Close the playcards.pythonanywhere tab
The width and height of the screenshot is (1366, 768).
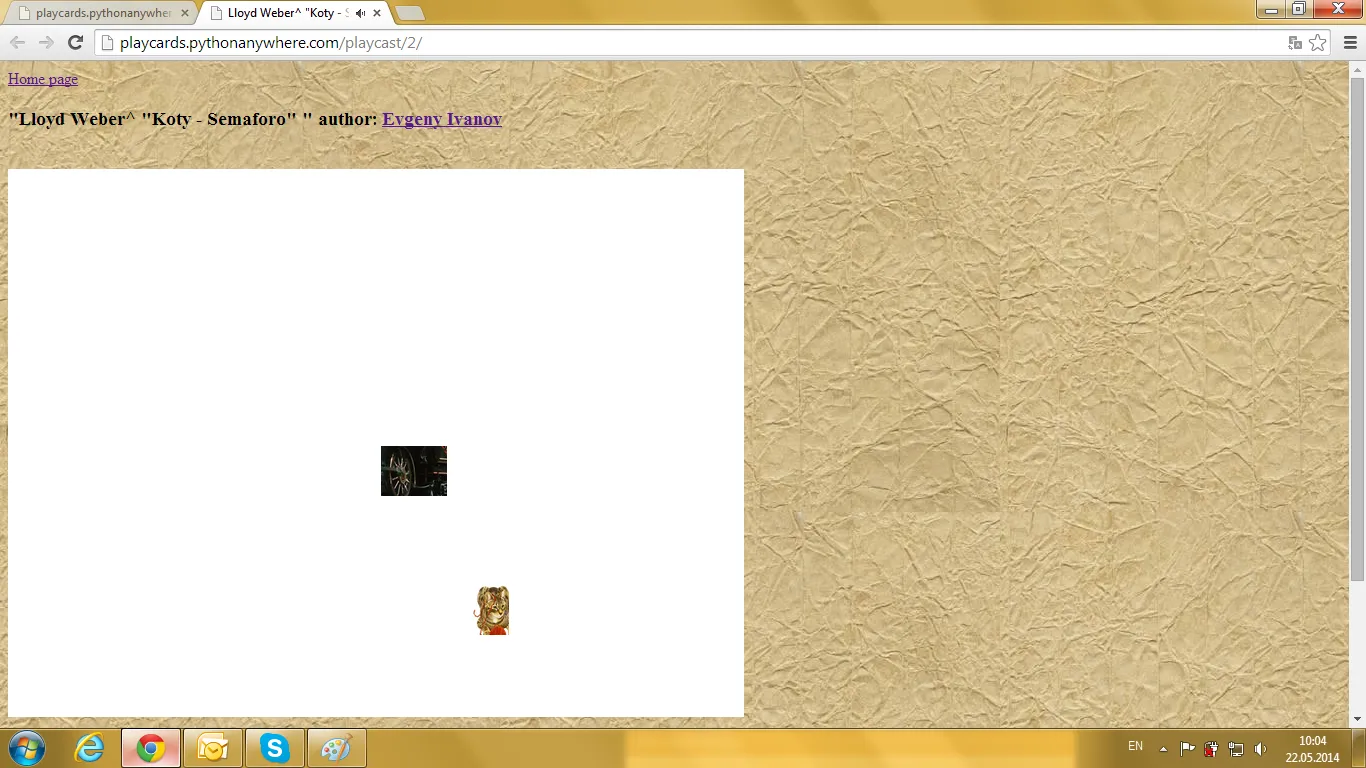click(x=184, y=13)
